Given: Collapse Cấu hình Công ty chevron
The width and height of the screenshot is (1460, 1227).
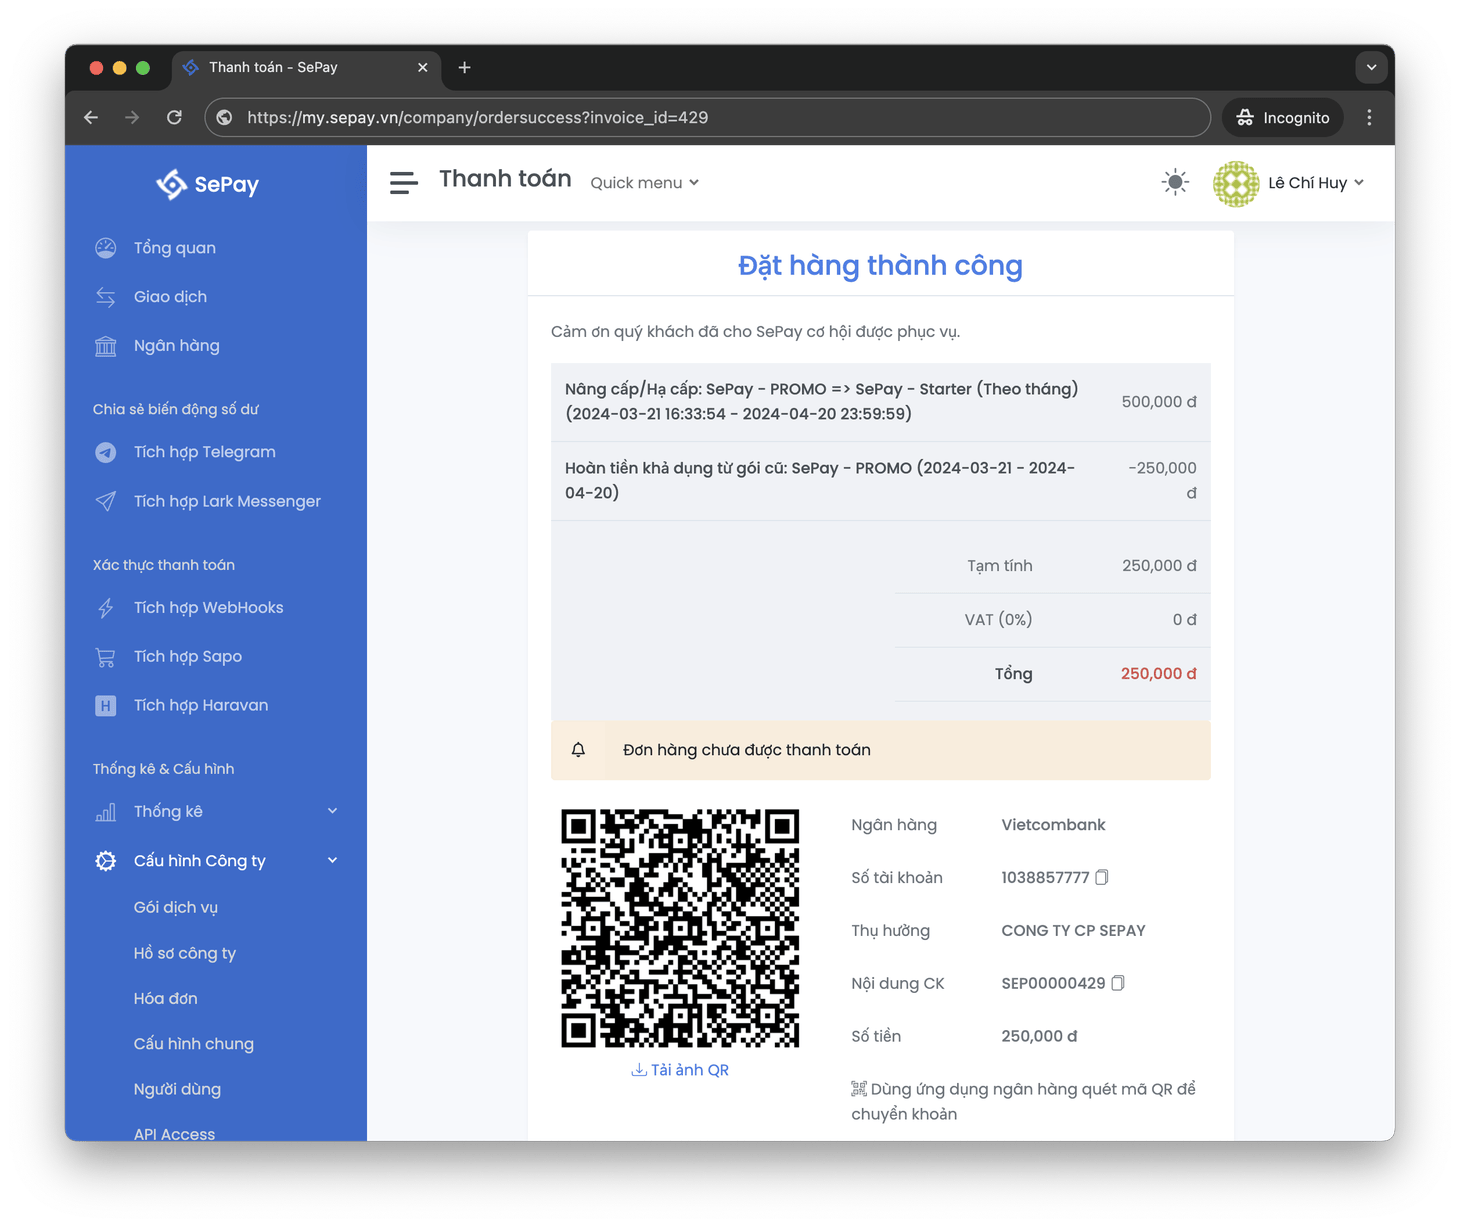Looking at the screenshot, I should (332, 860).
